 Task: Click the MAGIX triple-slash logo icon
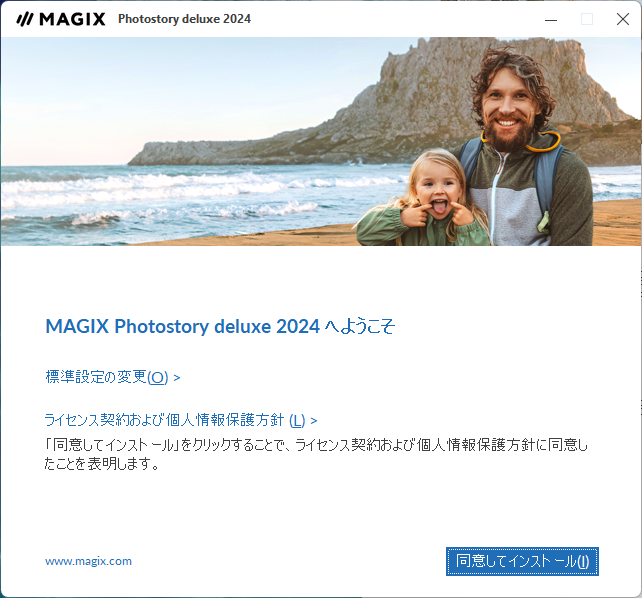click(x=25, y=19)
